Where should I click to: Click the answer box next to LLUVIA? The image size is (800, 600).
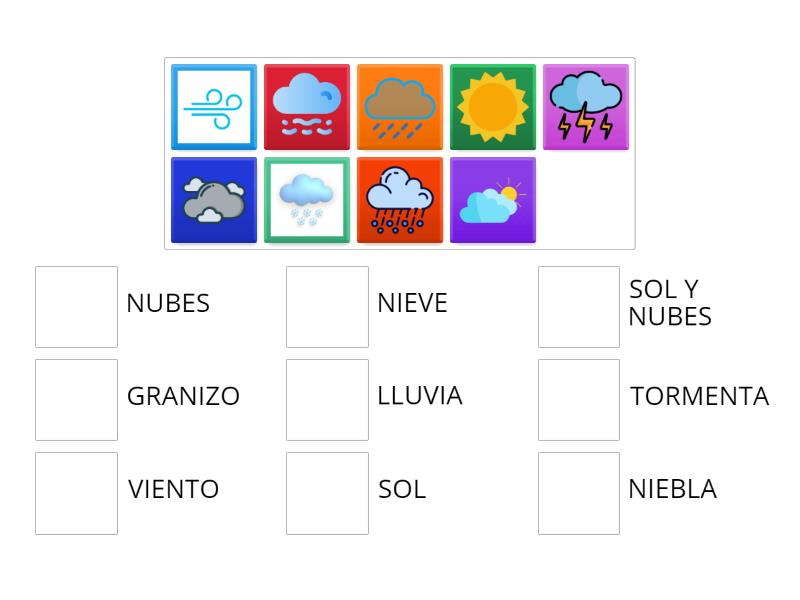[327, 398]
